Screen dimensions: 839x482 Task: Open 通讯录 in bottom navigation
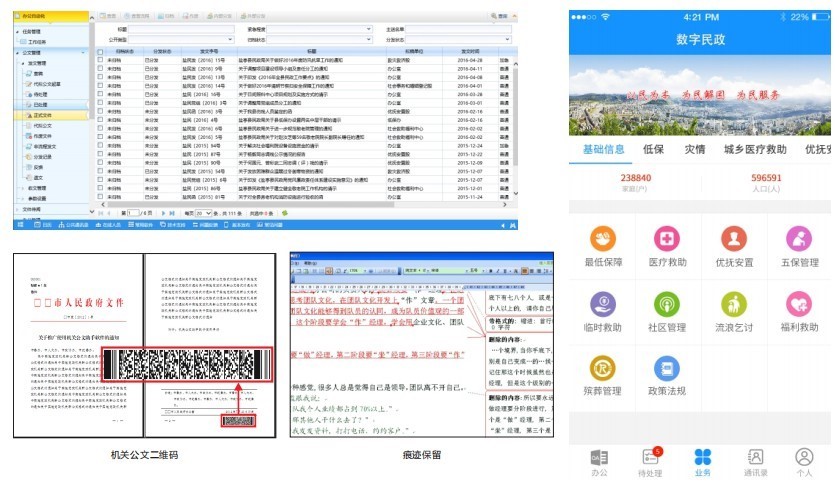click(x=756, y=463)
